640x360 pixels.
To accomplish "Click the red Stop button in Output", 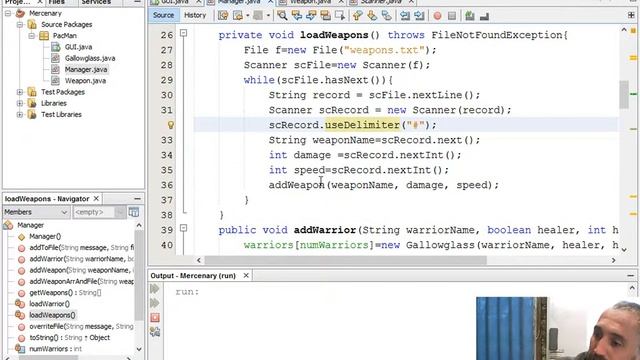I will pyautogui.click(x=155, y=317).
